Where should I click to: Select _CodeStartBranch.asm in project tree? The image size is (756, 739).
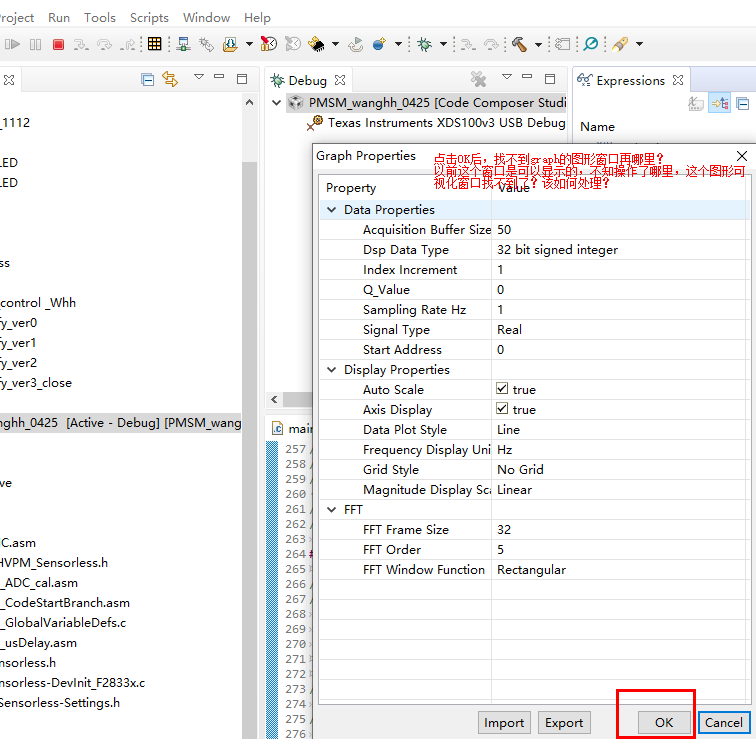point(65,603)
